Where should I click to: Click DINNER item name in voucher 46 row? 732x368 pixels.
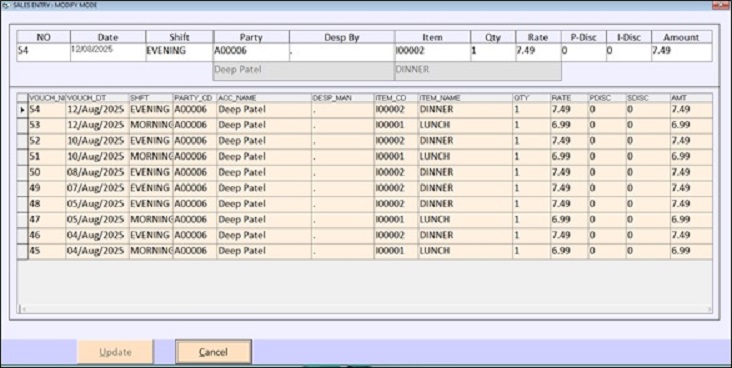(465, 235)
